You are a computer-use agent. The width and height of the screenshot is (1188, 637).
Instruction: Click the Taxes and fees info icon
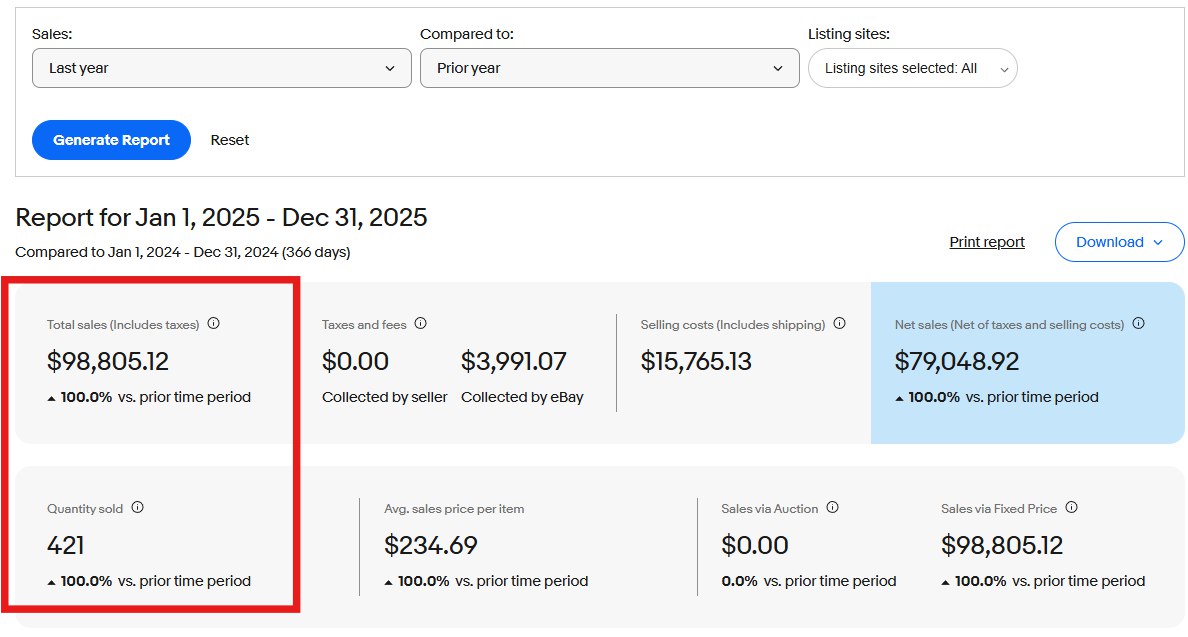click(421, 323)
